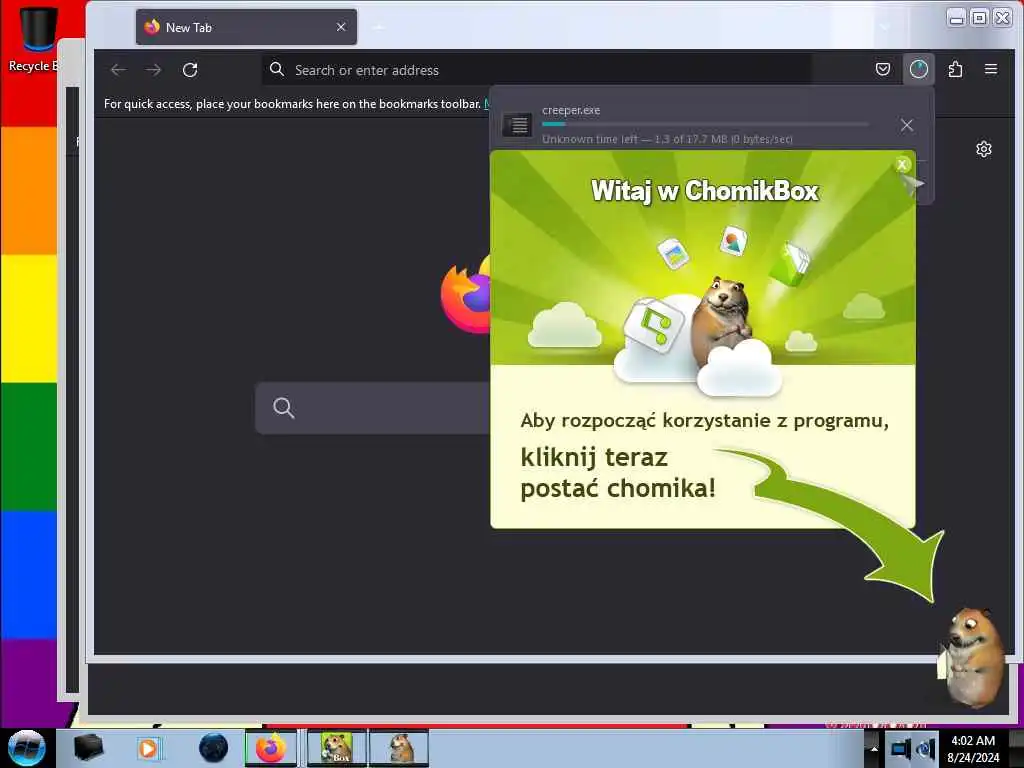1024x768 pixels.
Task: Open the Firefox extensions puzzle icon
Action: tap(955, 69)
